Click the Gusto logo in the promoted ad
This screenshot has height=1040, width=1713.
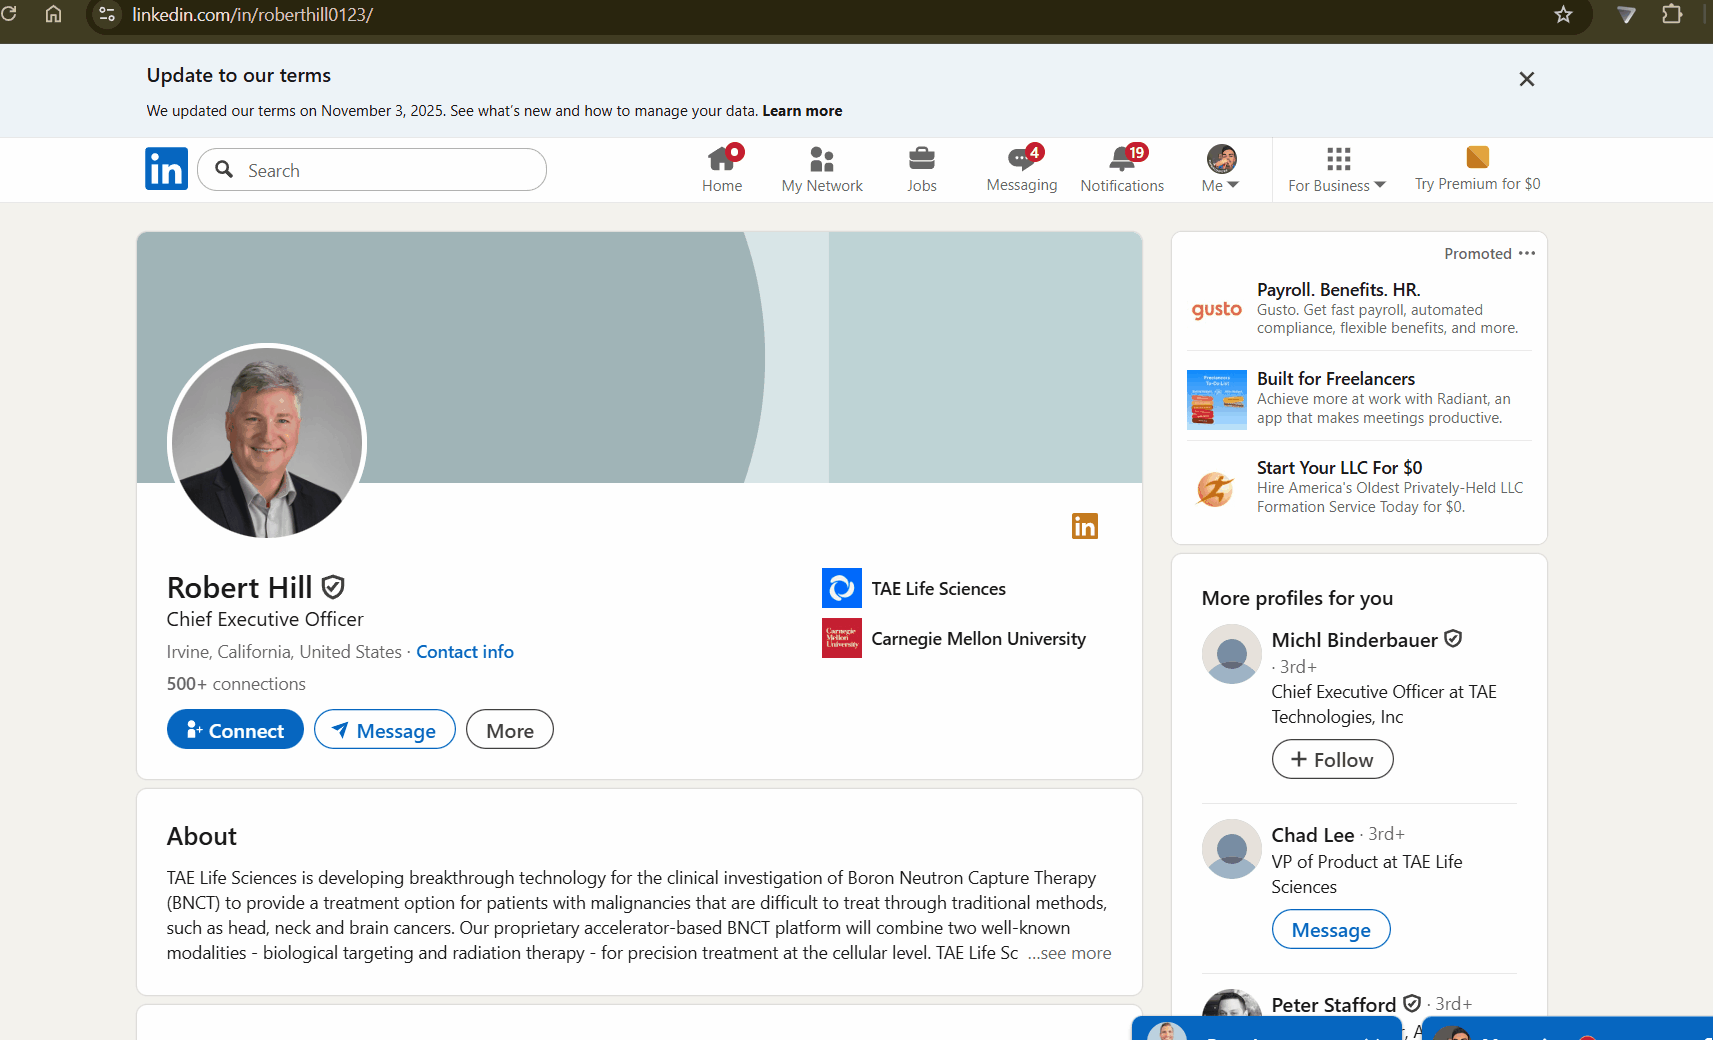(1215, 309)
